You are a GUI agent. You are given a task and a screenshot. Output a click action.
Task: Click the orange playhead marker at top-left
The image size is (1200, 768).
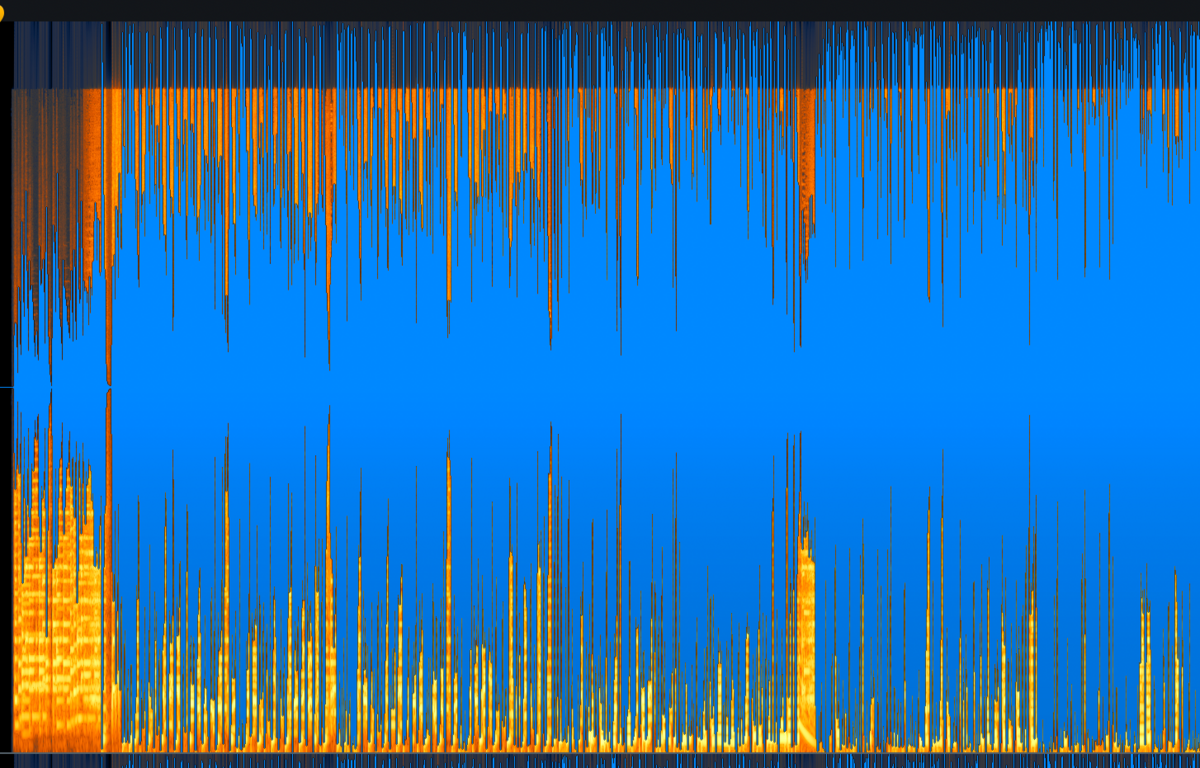[x=2, y=13]
